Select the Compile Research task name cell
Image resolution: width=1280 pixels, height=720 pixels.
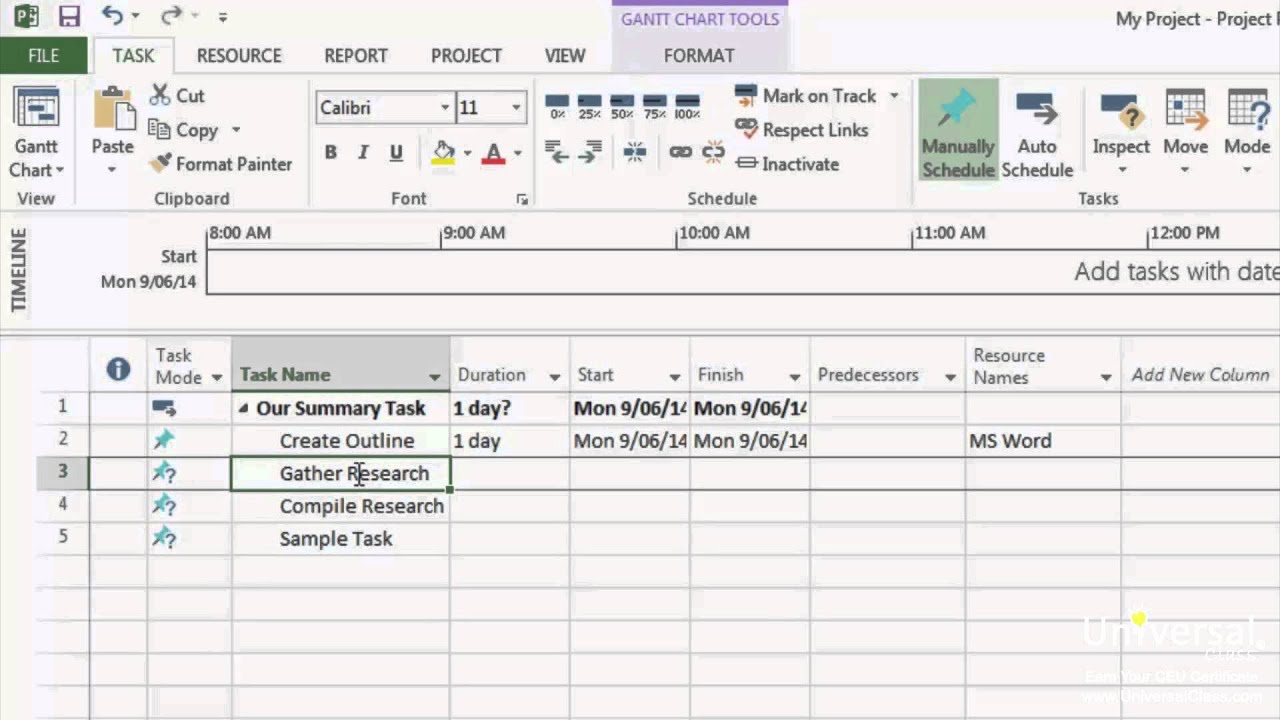pyautogui.click(x=341, y=506)
